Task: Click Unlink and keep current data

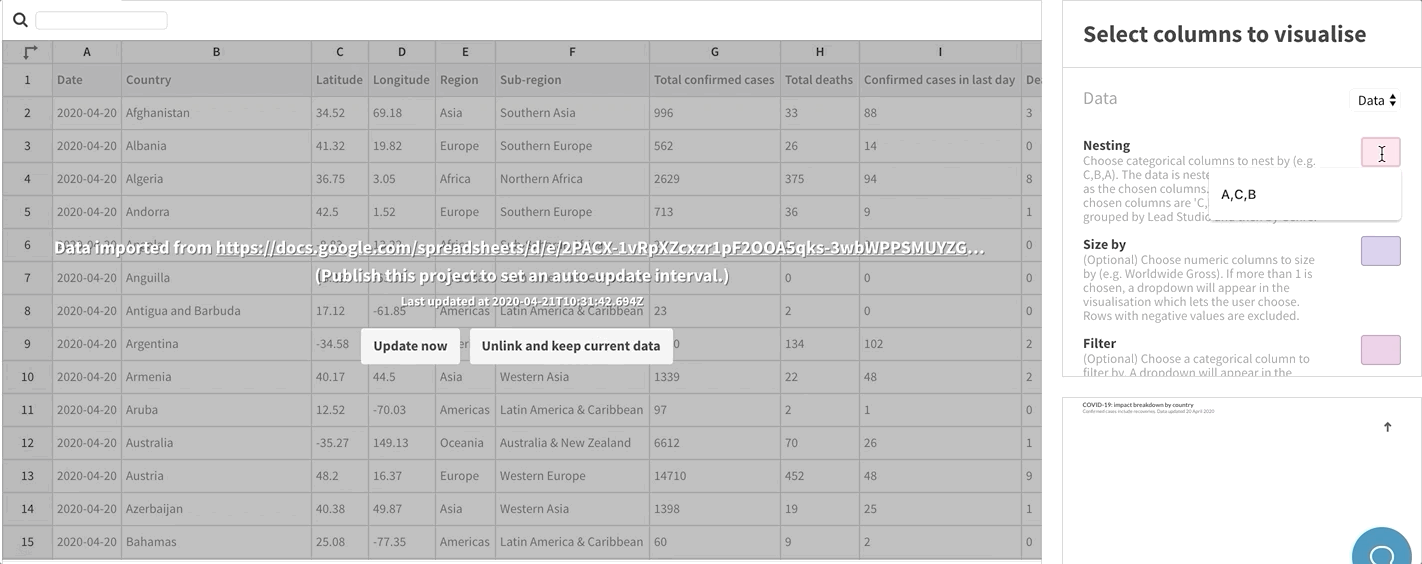Action: click(571, 346)
